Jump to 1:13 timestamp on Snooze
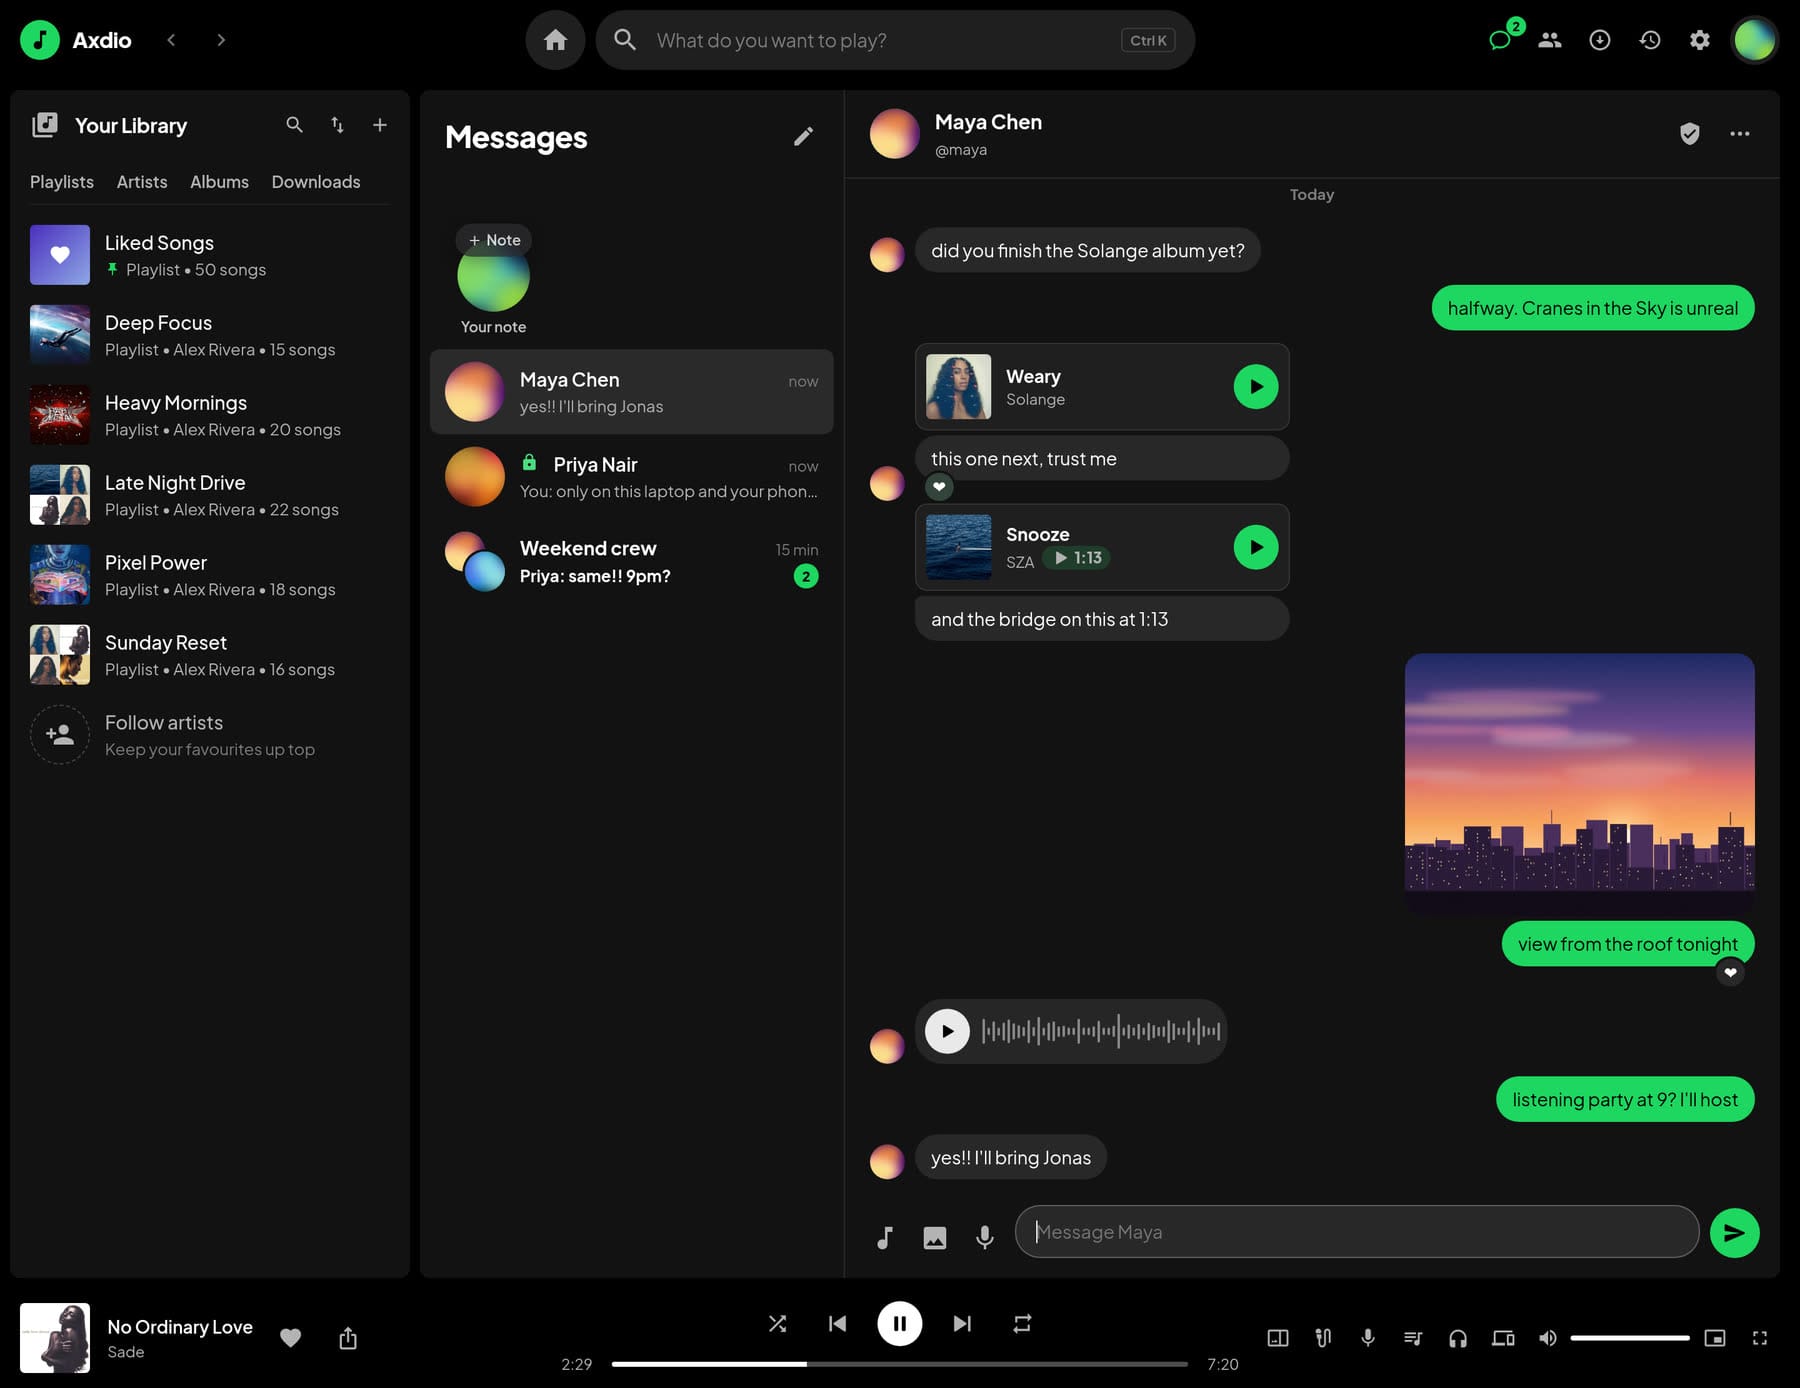Viewport: 1800px width, 1388px height. point(1077,558)
